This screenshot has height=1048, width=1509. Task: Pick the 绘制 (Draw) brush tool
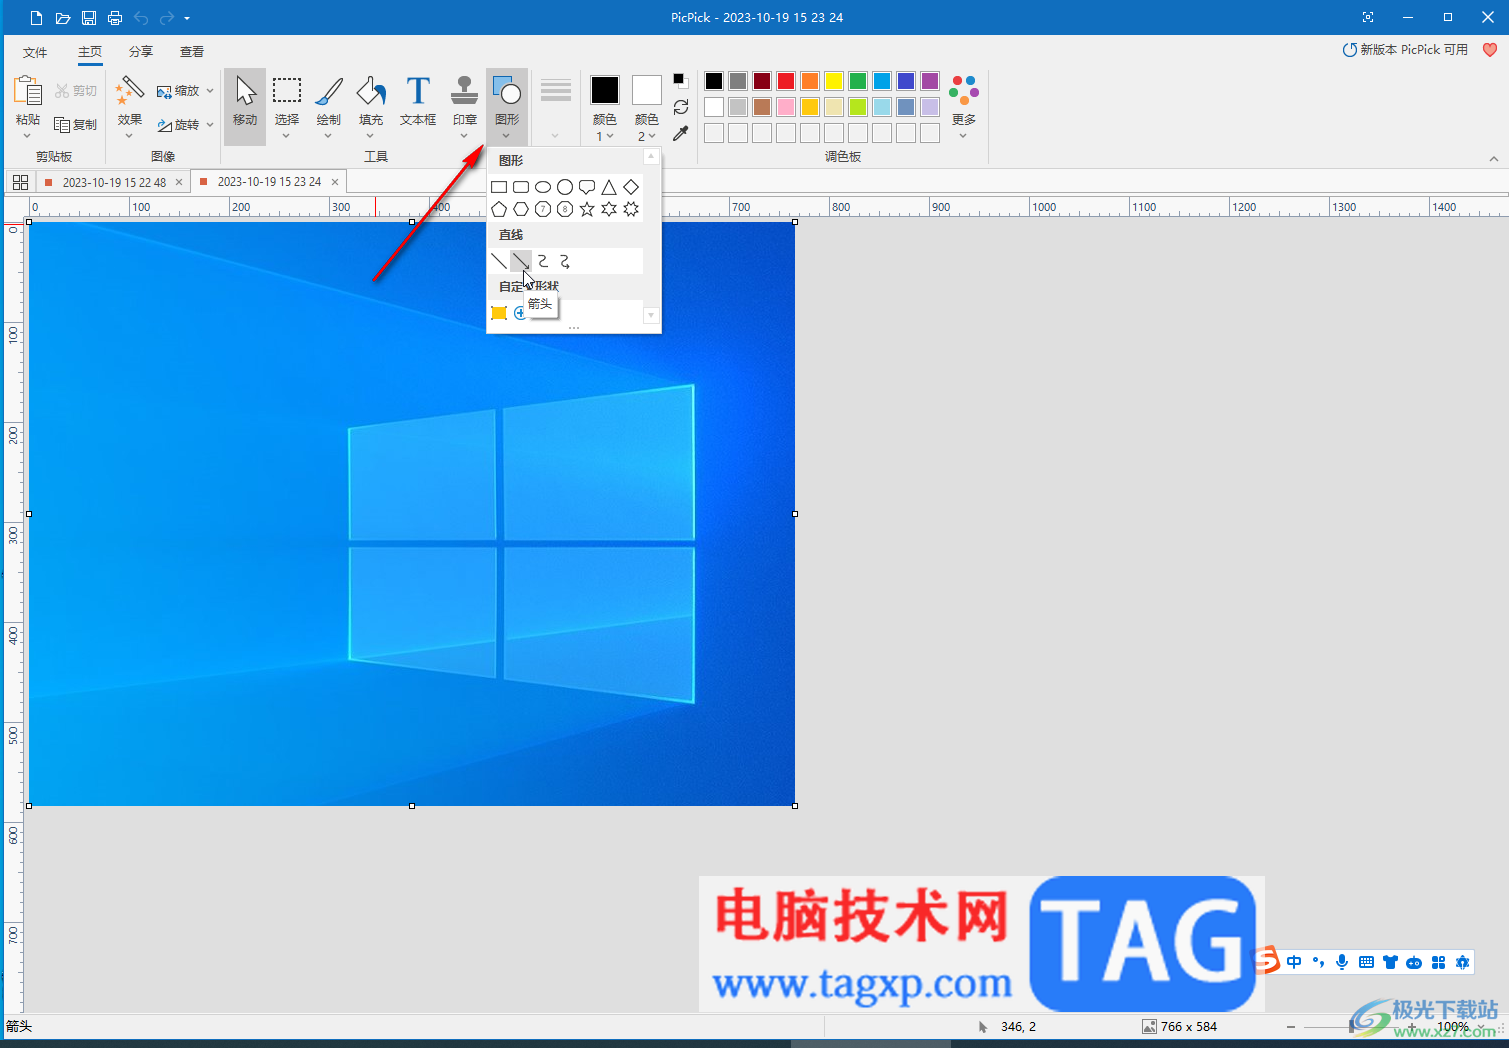[329, 106]
